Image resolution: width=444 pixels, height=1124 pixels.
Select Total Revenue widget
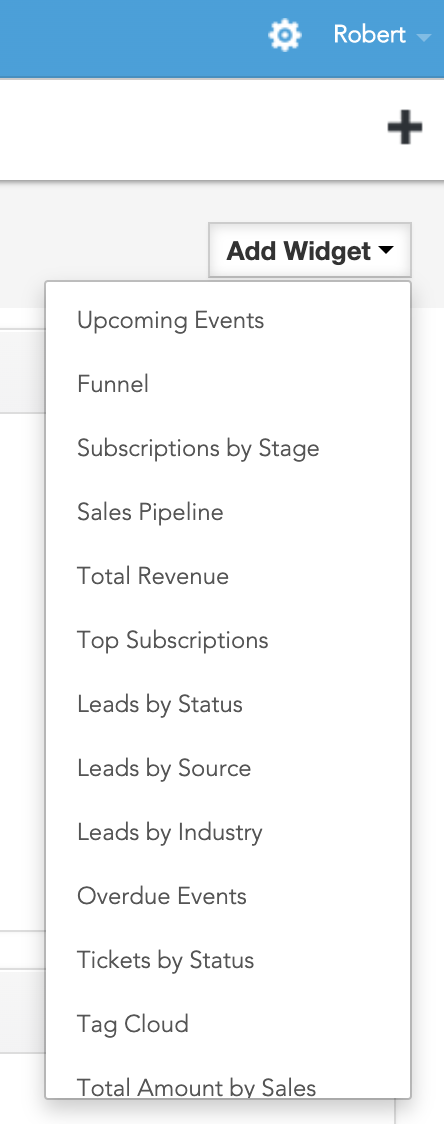153,576
